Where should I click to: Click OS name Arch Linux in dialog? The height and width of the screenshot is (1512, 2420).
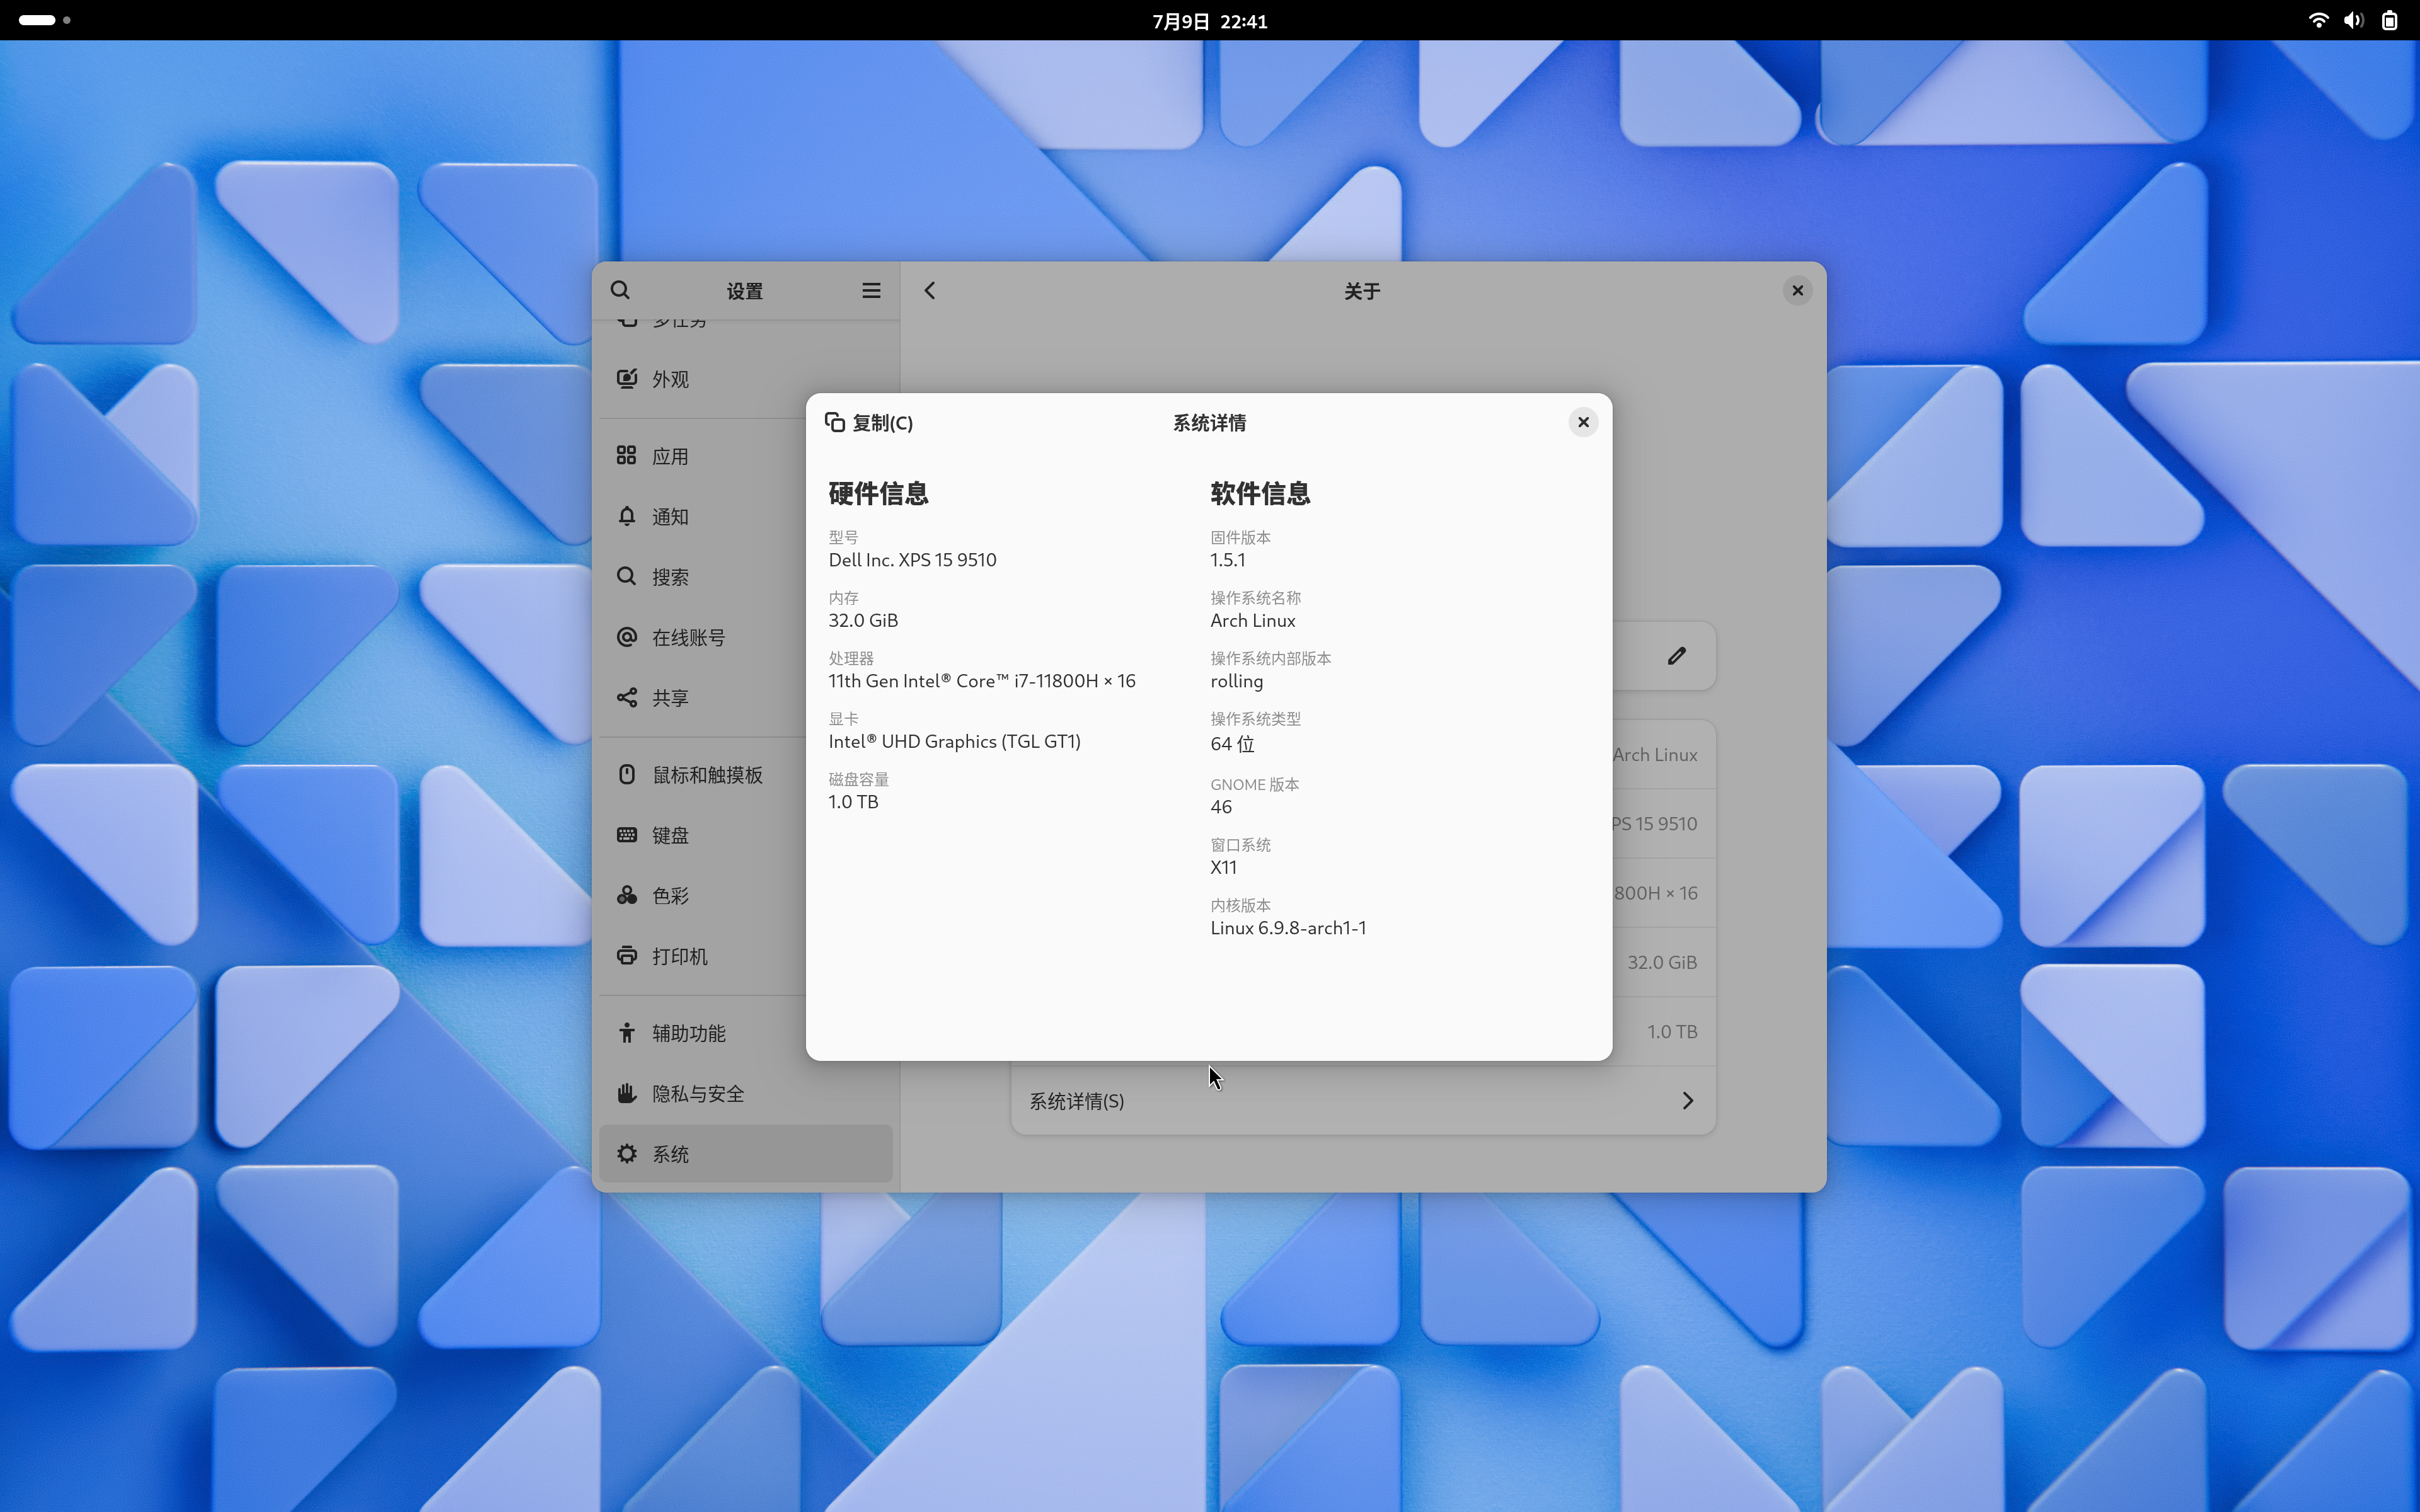[x=1253, y=621]
